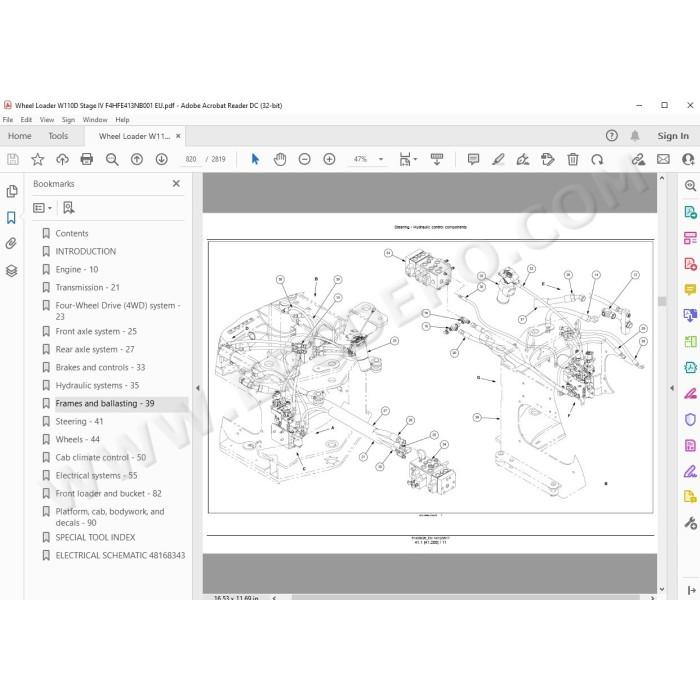Open the Layers panel icon
This screenshot has height=700, width=700.
click(11, 271)
